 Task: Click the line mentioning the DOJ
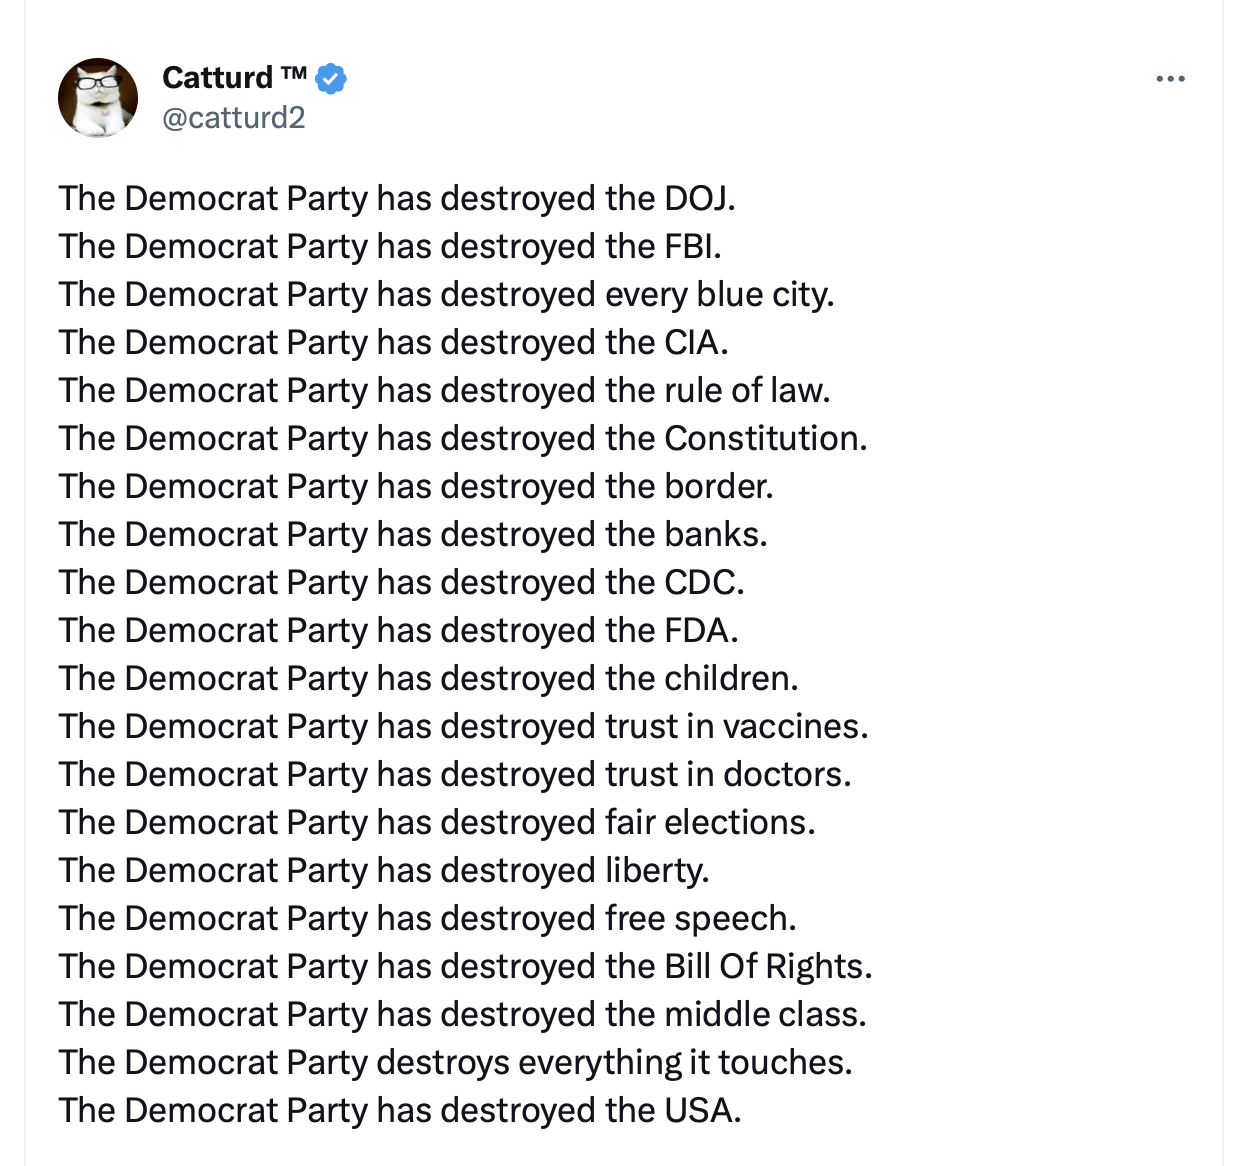tap(397, 198)
